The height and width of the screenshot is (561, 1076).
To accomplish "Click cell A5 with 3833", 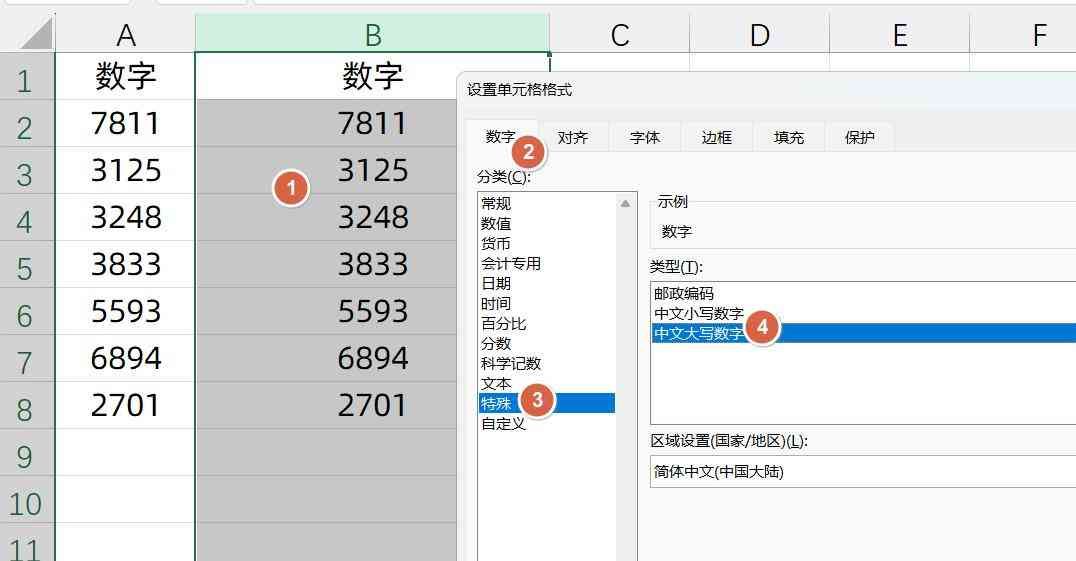I will (x=125, y=265).
